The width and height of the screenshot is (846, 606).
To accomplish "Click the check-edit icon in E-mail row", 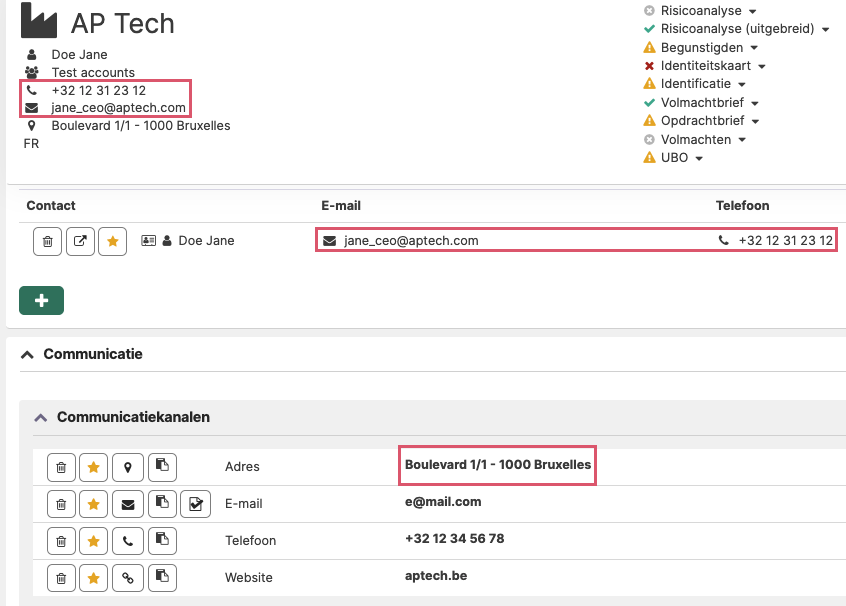I will pyautogui.click(x=195, y=504).
